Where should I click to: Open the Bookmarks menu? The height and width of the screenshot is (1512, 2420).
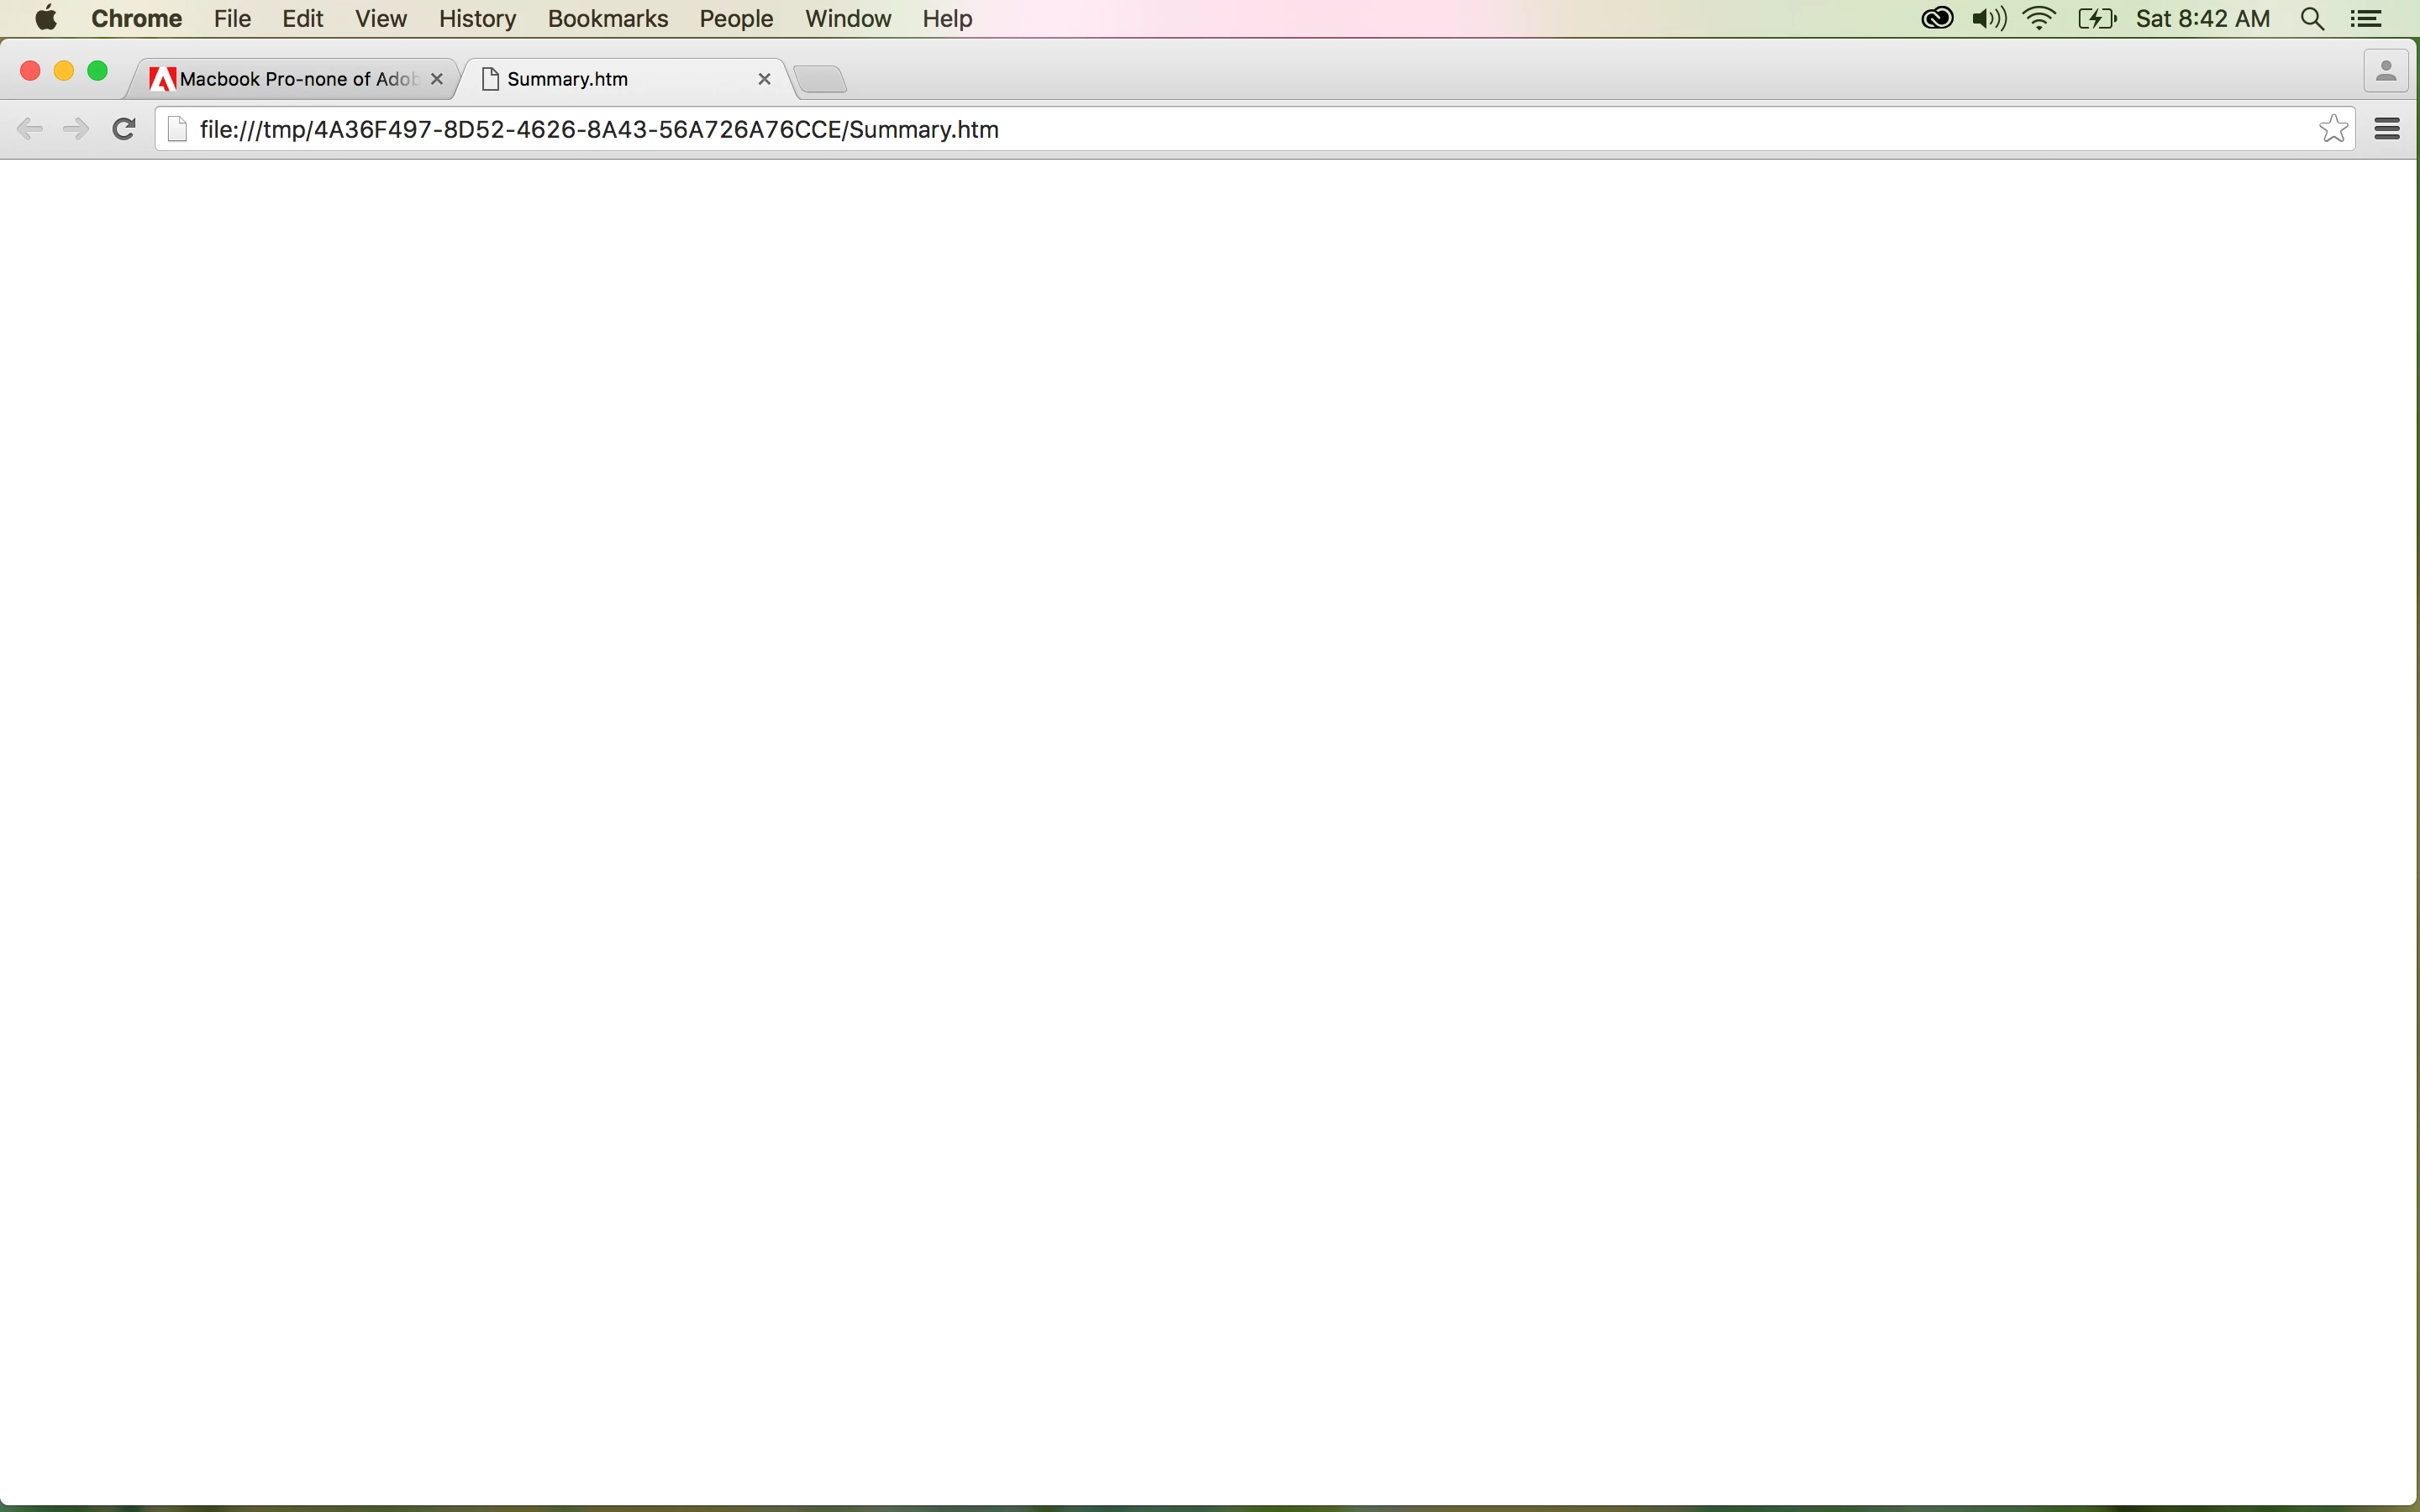[x=607, y=19]
